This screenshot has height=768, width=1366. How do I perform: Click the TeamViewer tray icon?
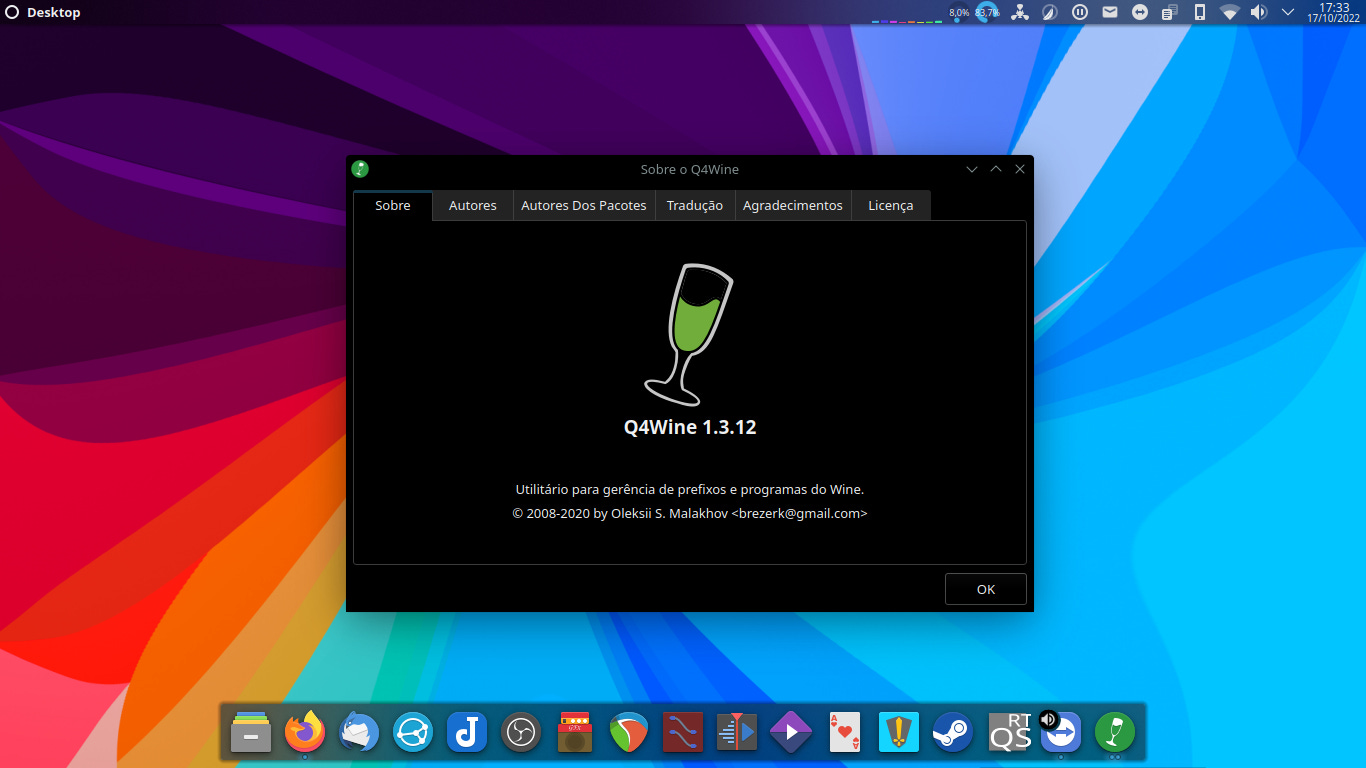pos(1140,13)
